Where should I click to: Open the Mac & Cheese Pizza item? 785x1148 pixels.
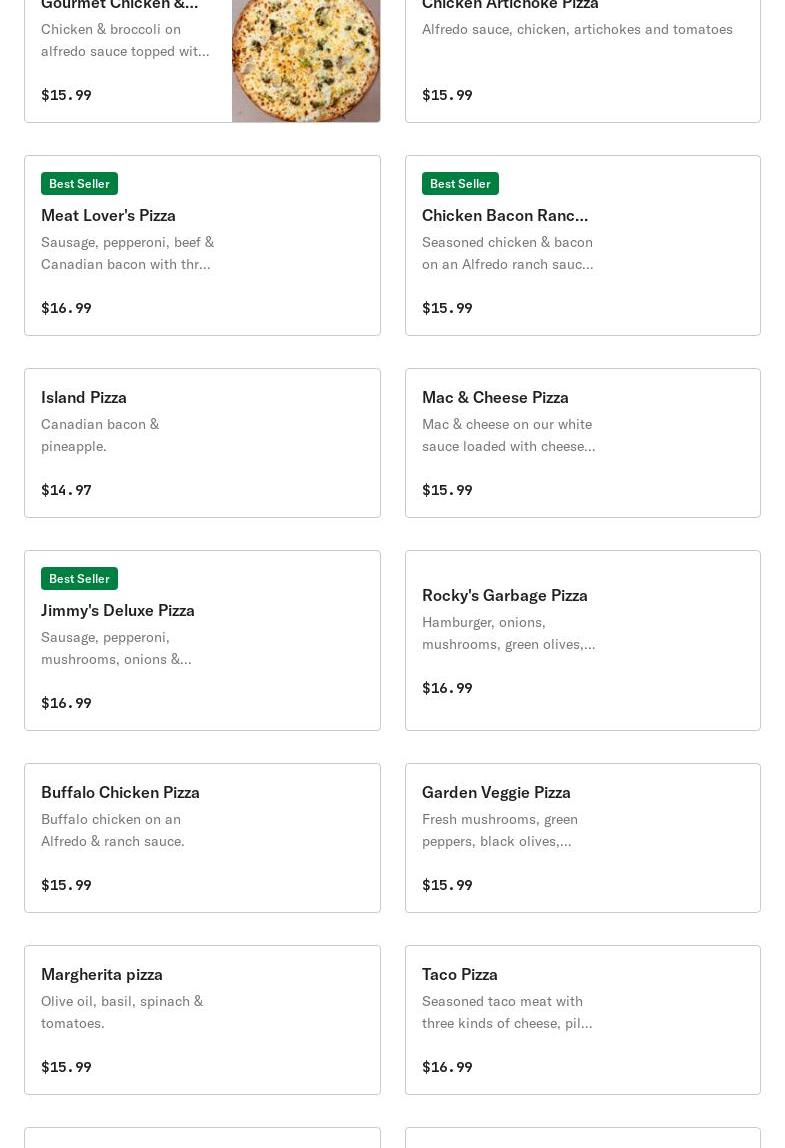(495, 397)
